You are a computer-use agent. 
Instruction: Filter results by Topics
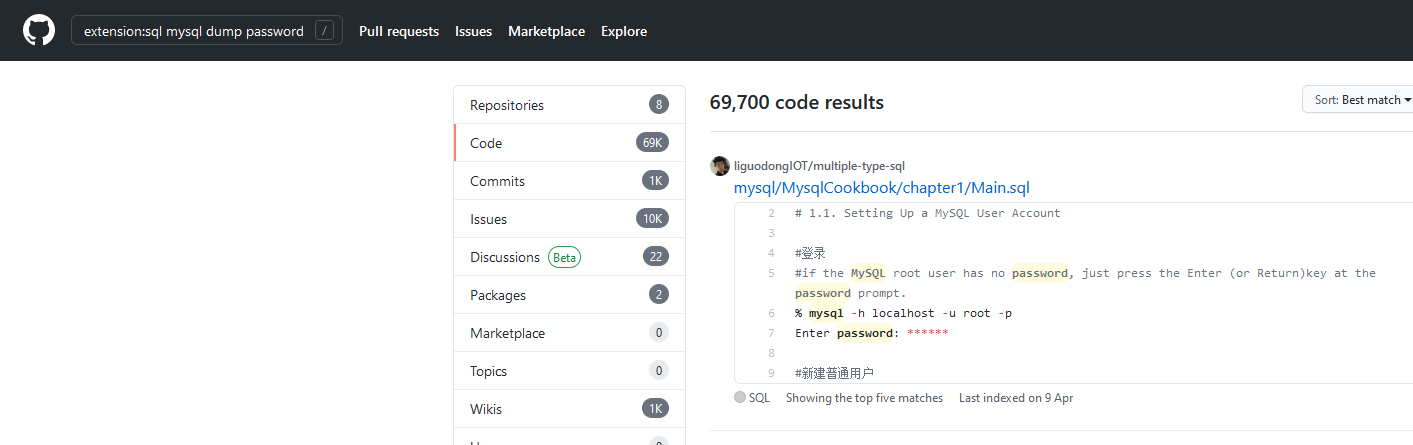click(569, 371)
